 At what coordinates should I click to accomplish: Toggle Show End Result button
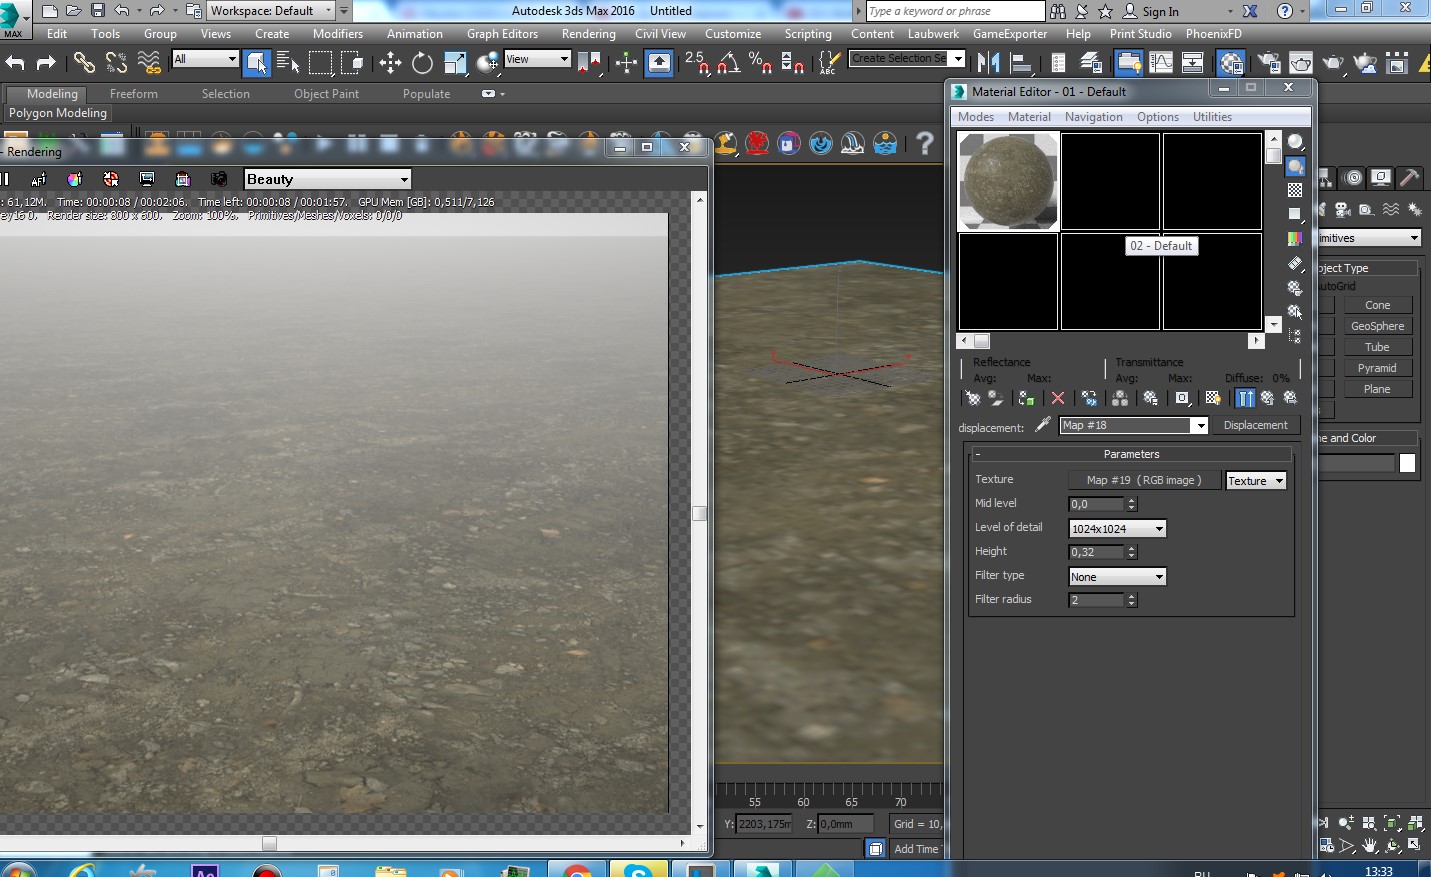coord(1245,398)
